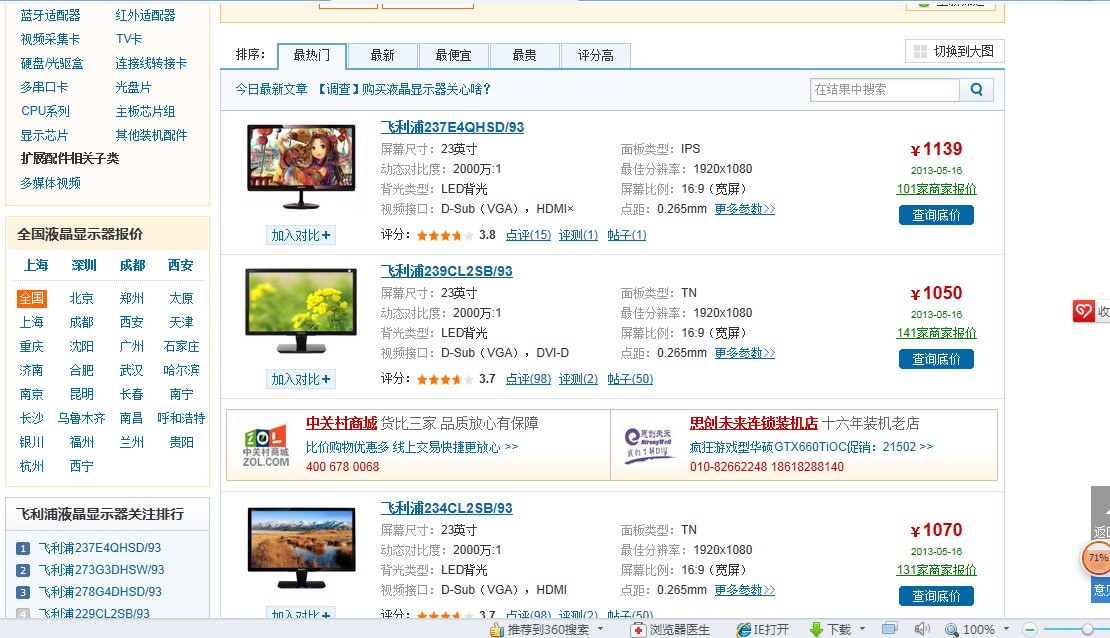This screenshot has height=638, width=1110.
Task: Click the red heart 收藏 icon
Action: pos(1084,311)
